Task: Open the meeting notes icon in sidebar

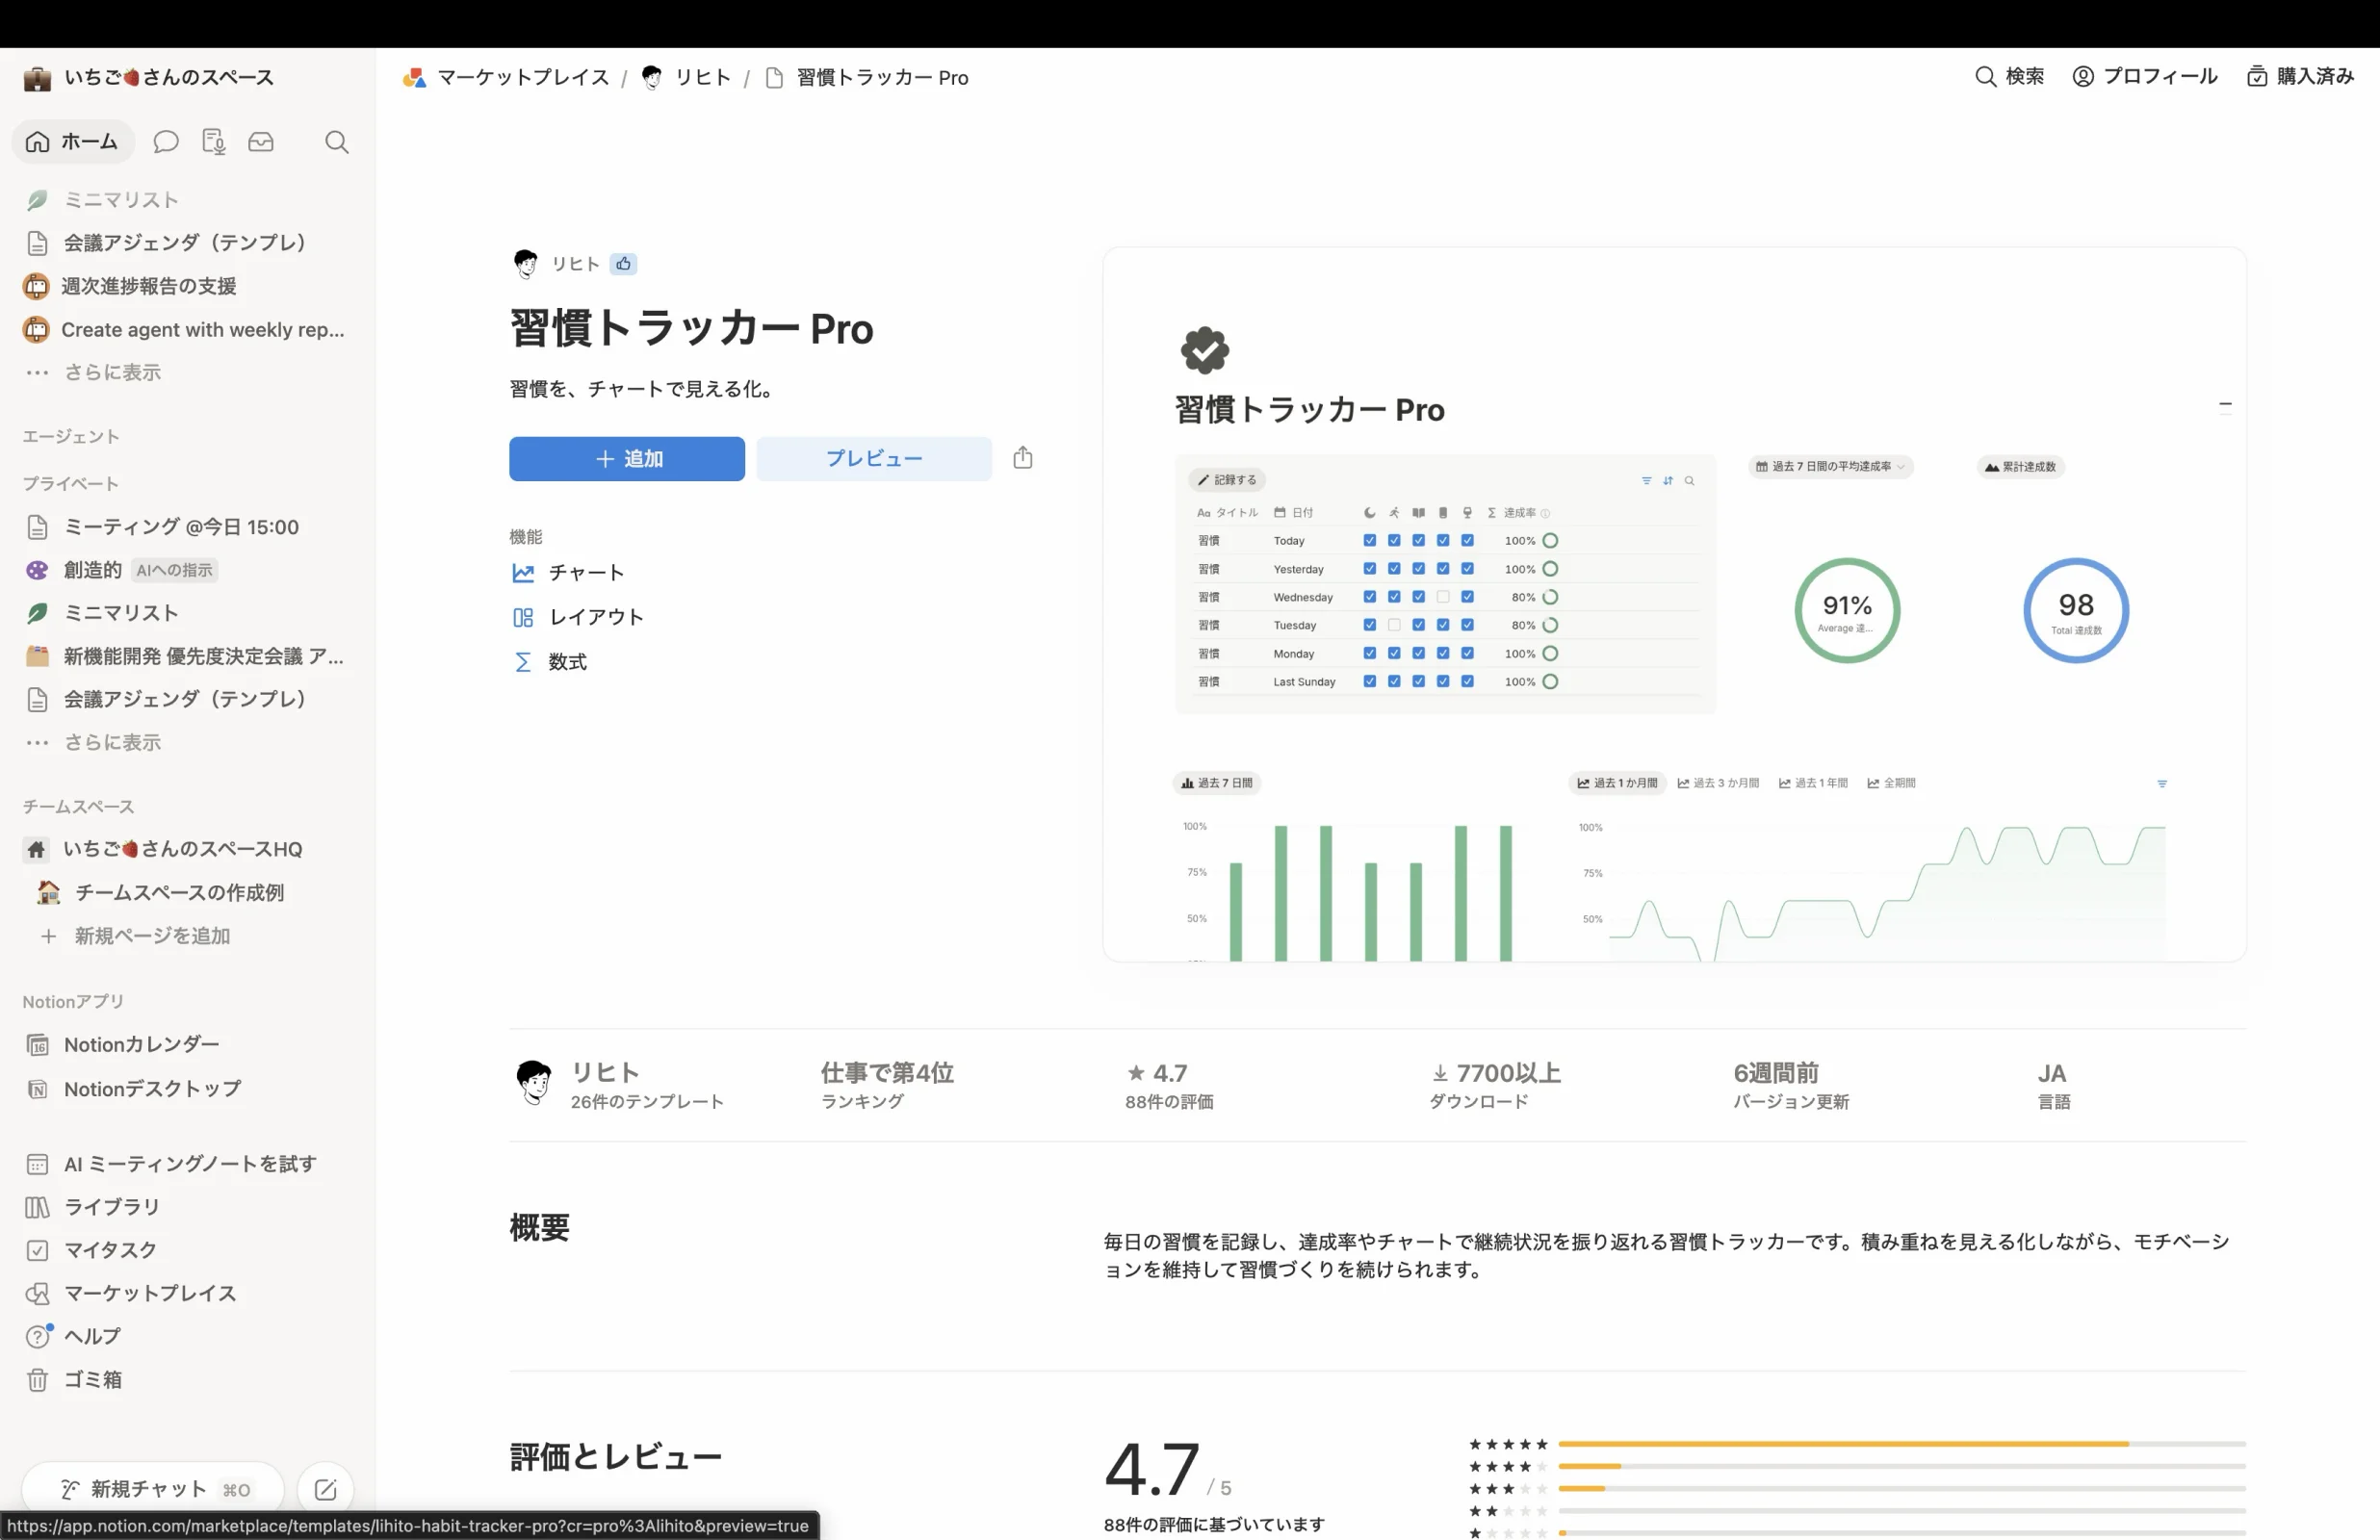Action: pos(213,142)
